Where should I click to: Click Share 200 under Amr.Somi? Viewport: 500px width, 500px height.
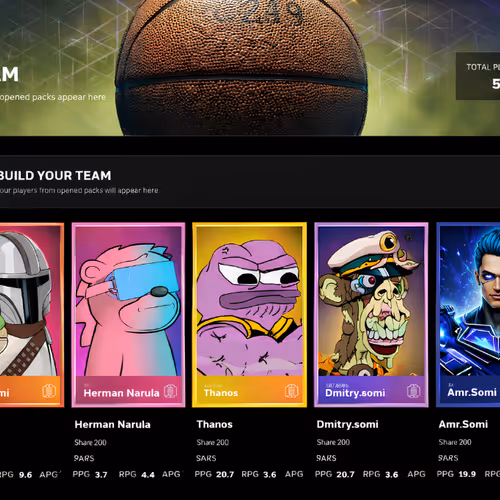(455, 442)
